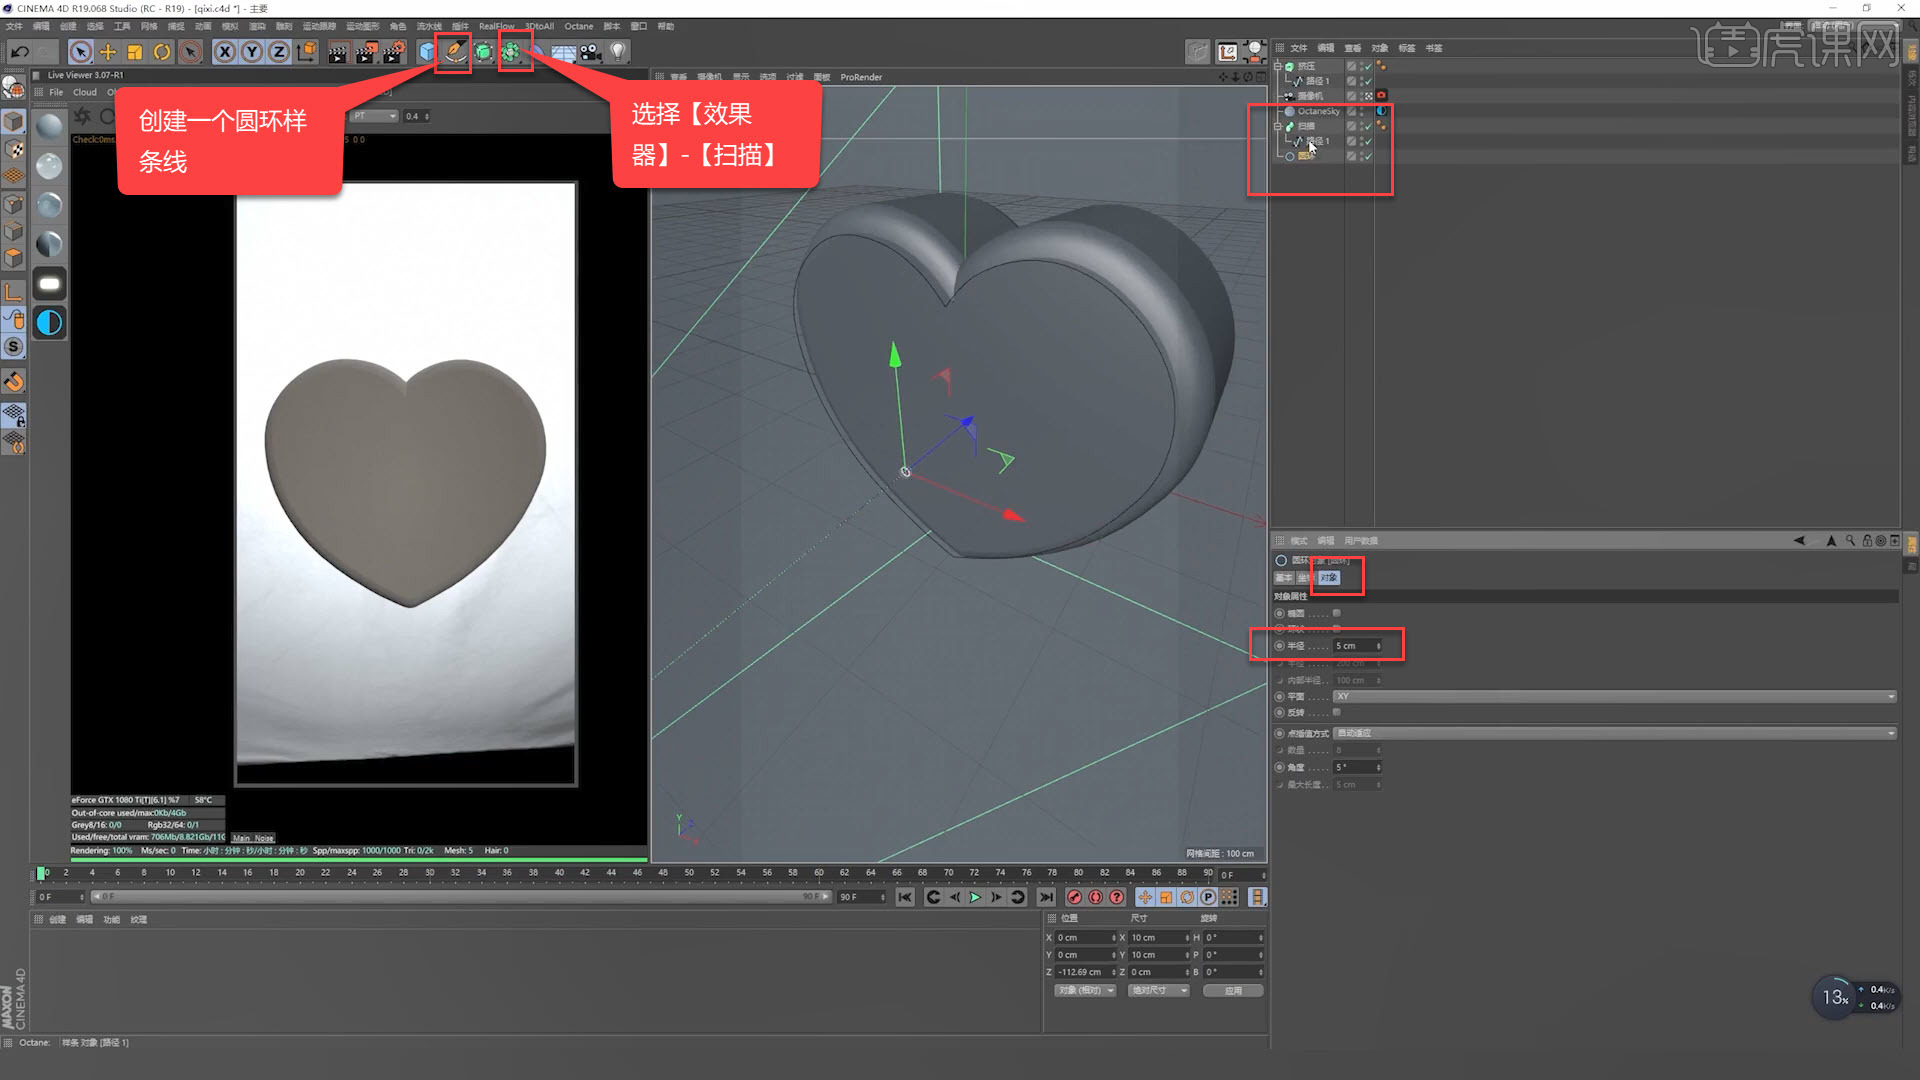Image resolution: width=1920 pixels, height=1080 pixels.
Task: Toggle attribute manager lock icon
Action: click(1866, 541)
